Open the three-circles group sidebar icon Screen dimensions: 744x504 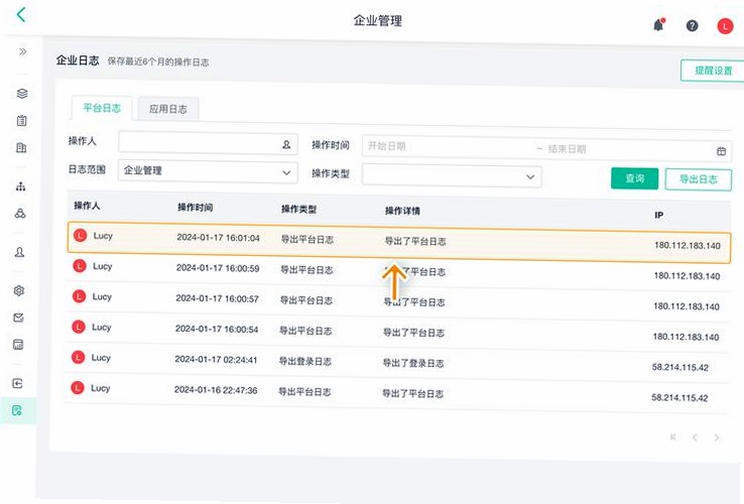click(x=20, y=213)
